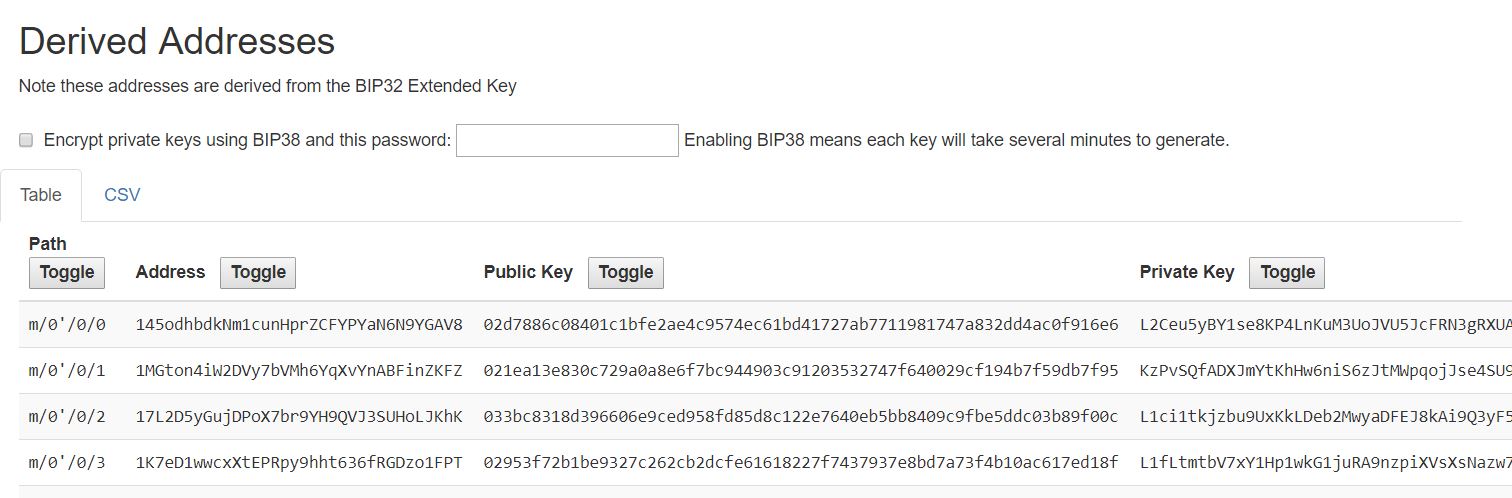Click the Derived Addresses heading

tap(177, 42)
